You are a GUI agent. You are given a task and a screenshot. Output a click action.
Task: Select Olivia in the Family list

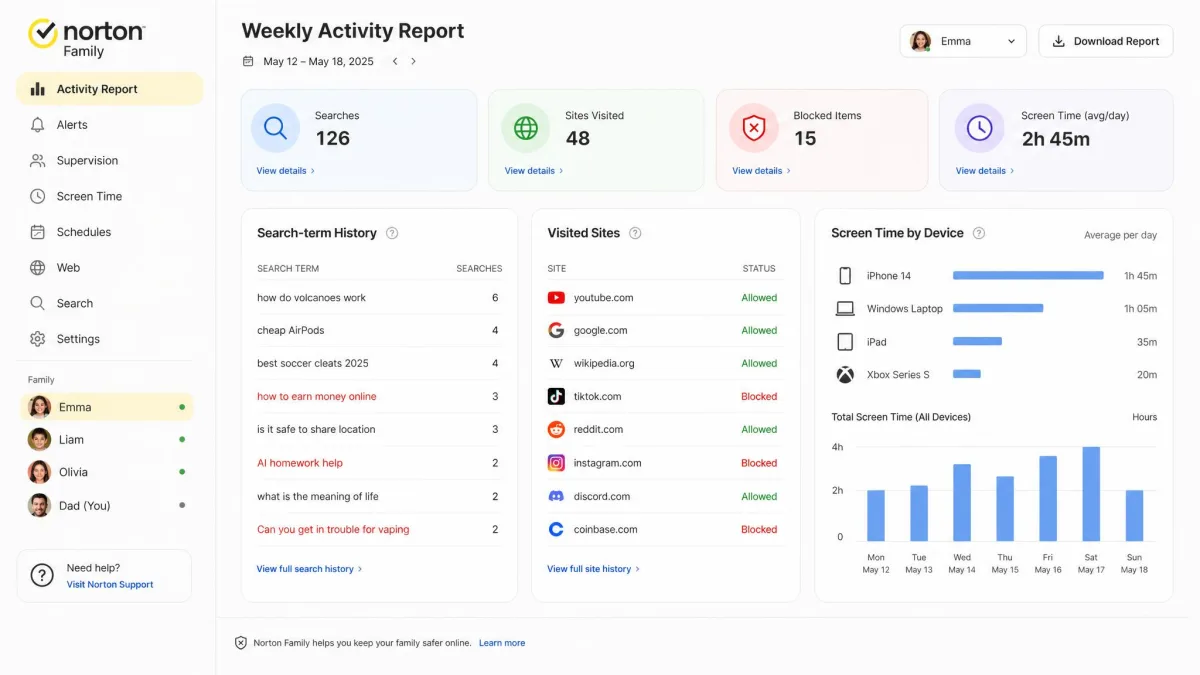107,472
